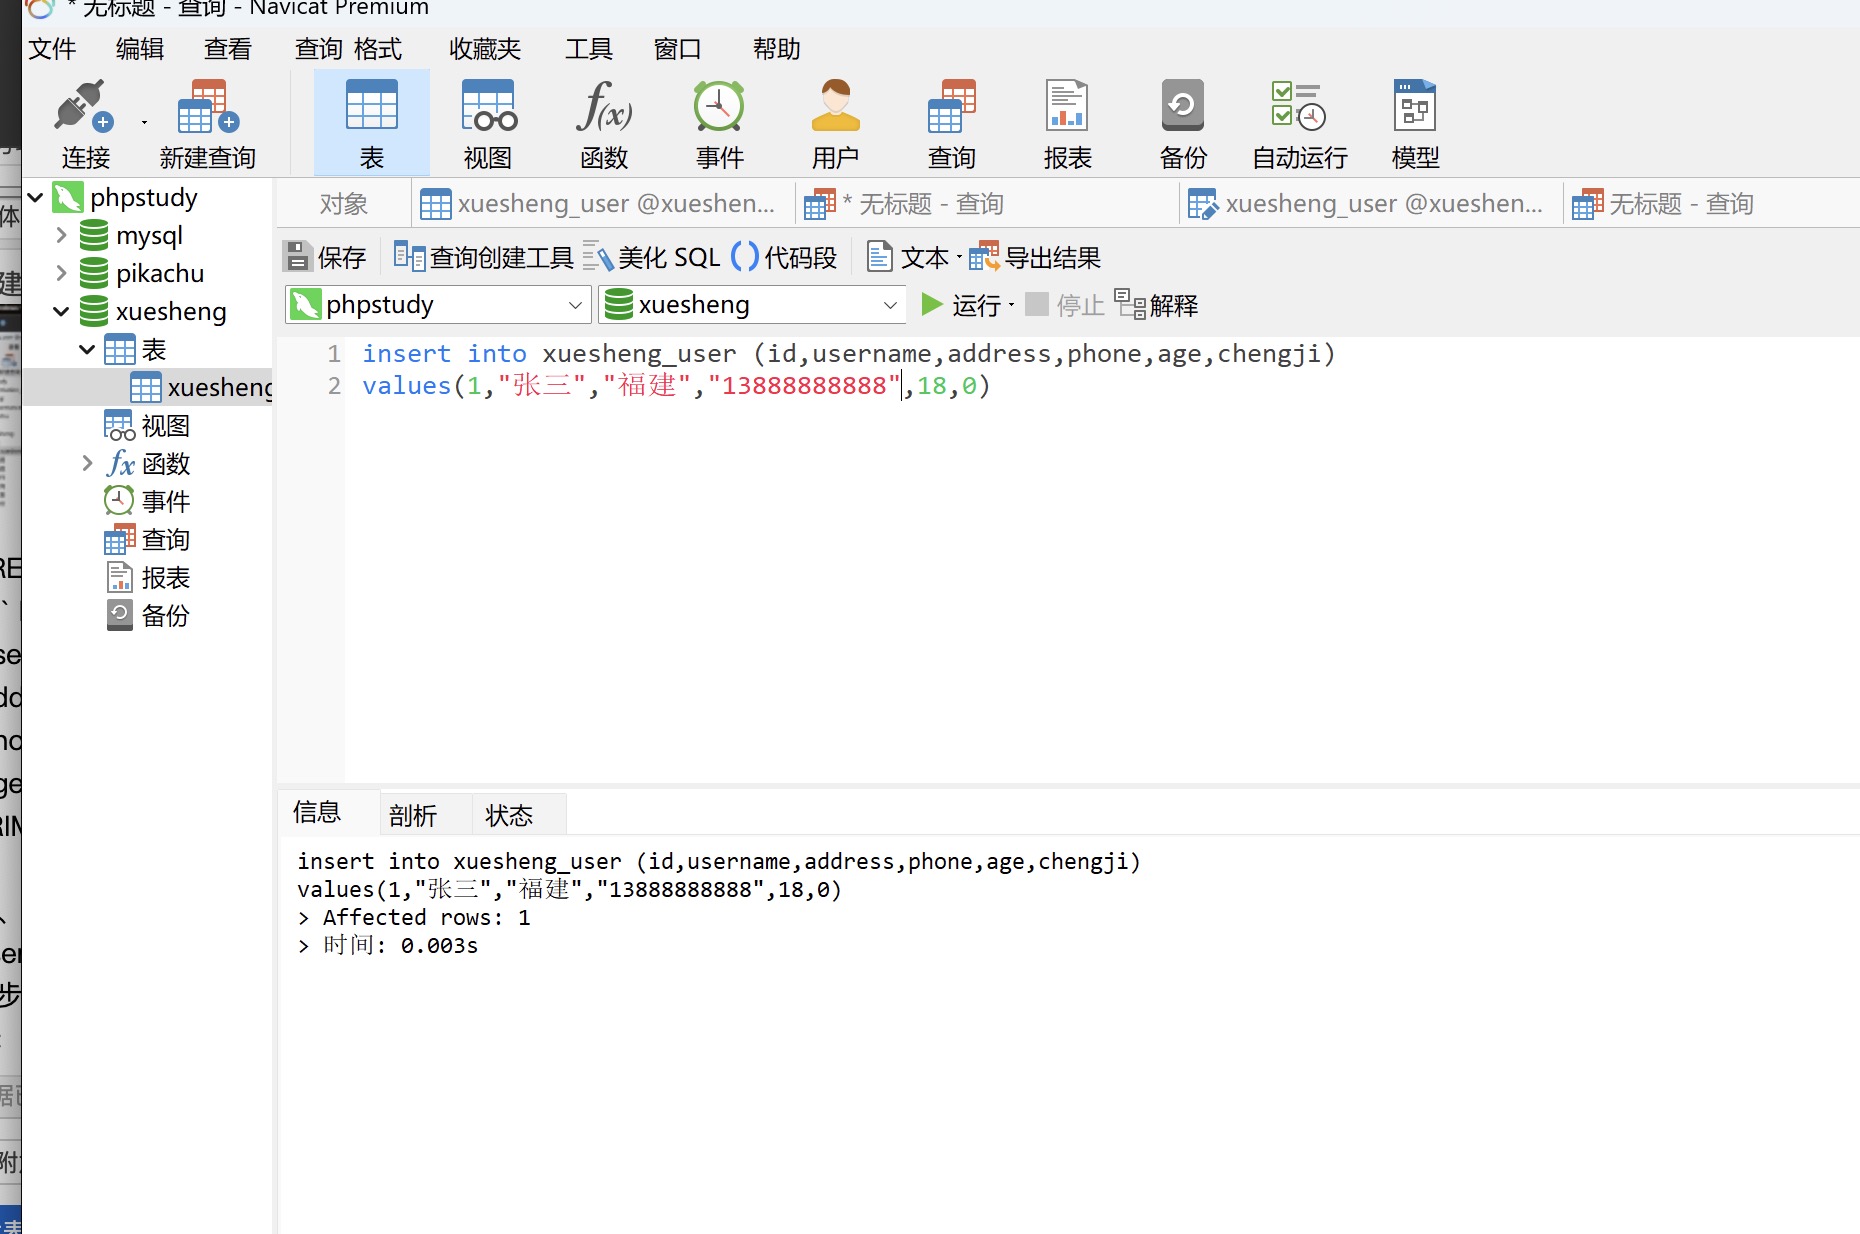Open the Function (函数) toolbar icon
Screen dimensions: 1860x1234
tap(604, 108)
